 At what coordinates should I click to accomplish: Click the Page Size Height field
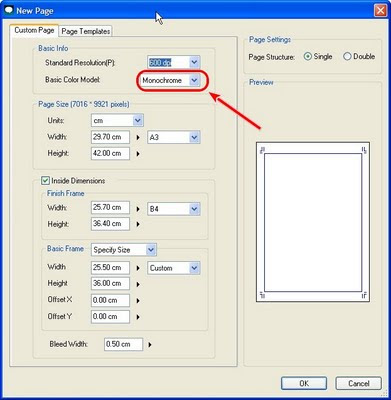point(110,153)
